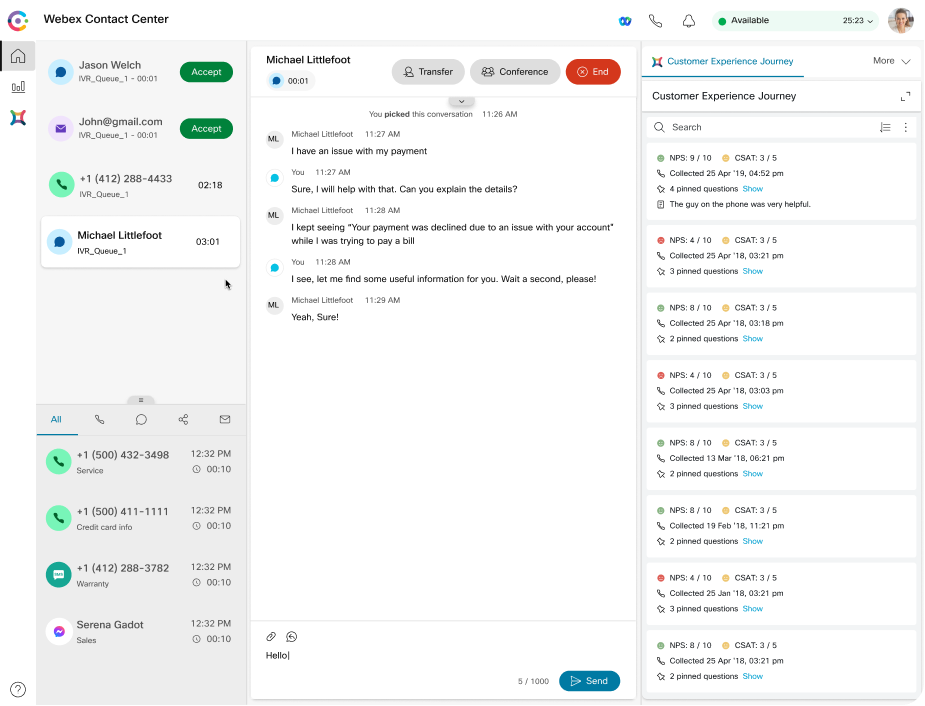Expand Customer Experience Journey panel to fullscreen
The image size is (925, 706).
906,96
